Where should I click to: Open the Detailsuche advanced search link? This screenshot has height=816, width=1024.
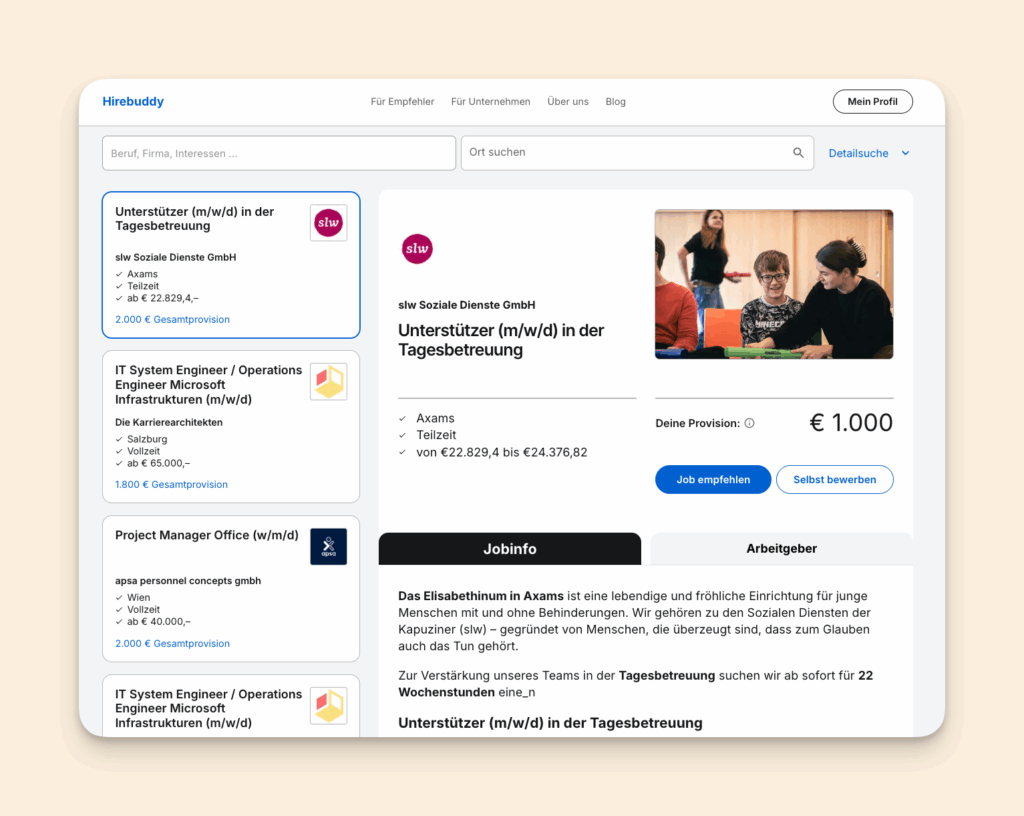pyautogui.click(x=858, y=153)
